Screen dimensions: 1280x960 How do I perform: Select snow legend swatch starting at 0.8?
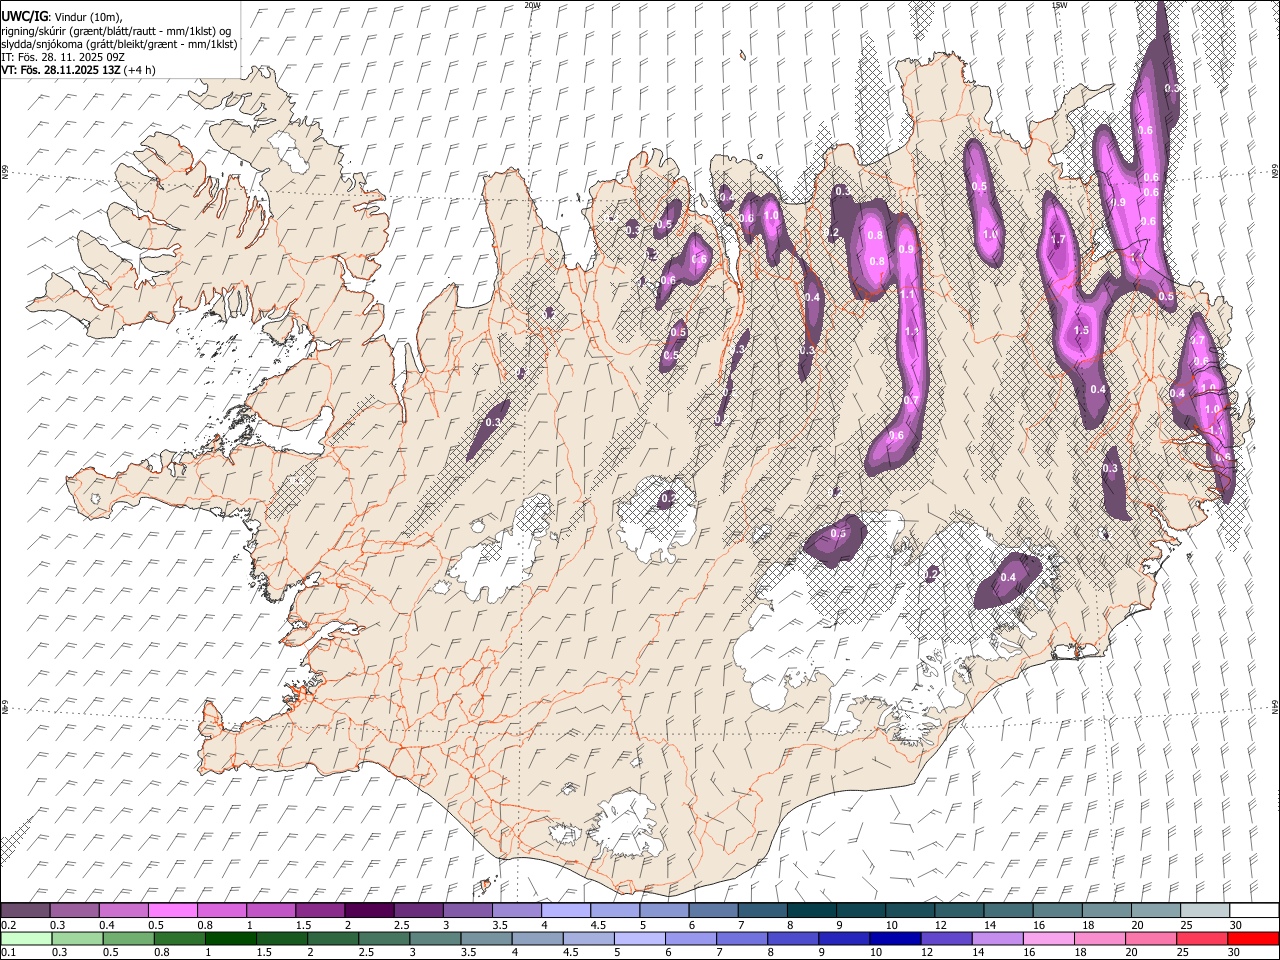(x=221, y=910)
